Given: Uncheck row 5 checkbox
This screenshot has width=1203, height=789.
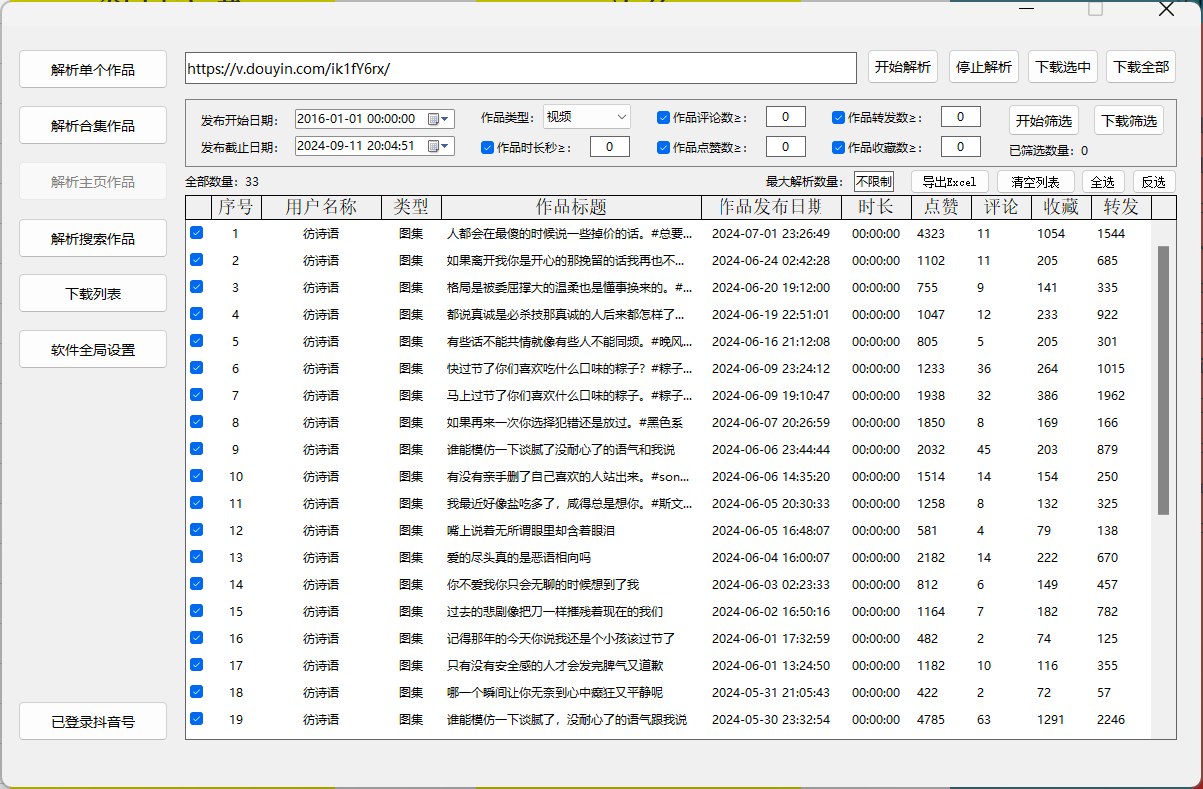Looking at the screenshot, I should click(196, 340).
